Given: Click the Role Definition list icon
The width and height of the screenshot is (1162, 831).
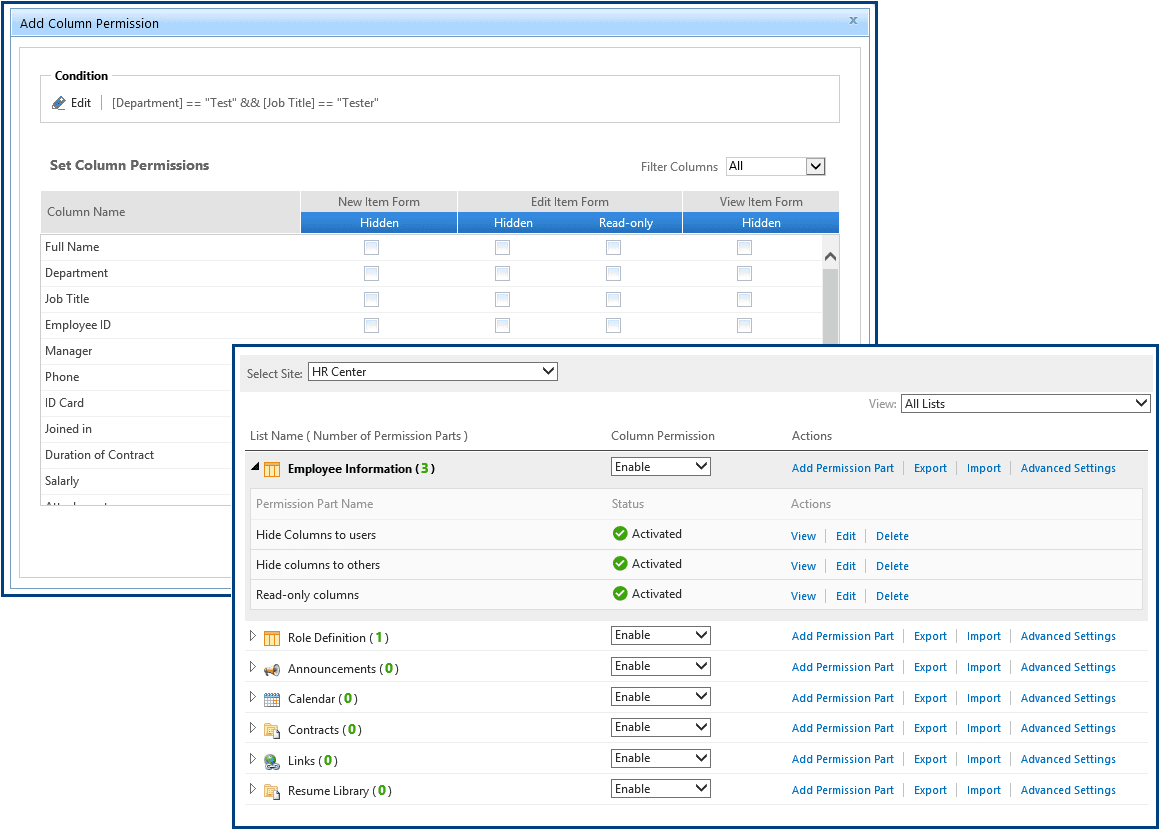Looking at the screenshot, I should coord(272,638).
